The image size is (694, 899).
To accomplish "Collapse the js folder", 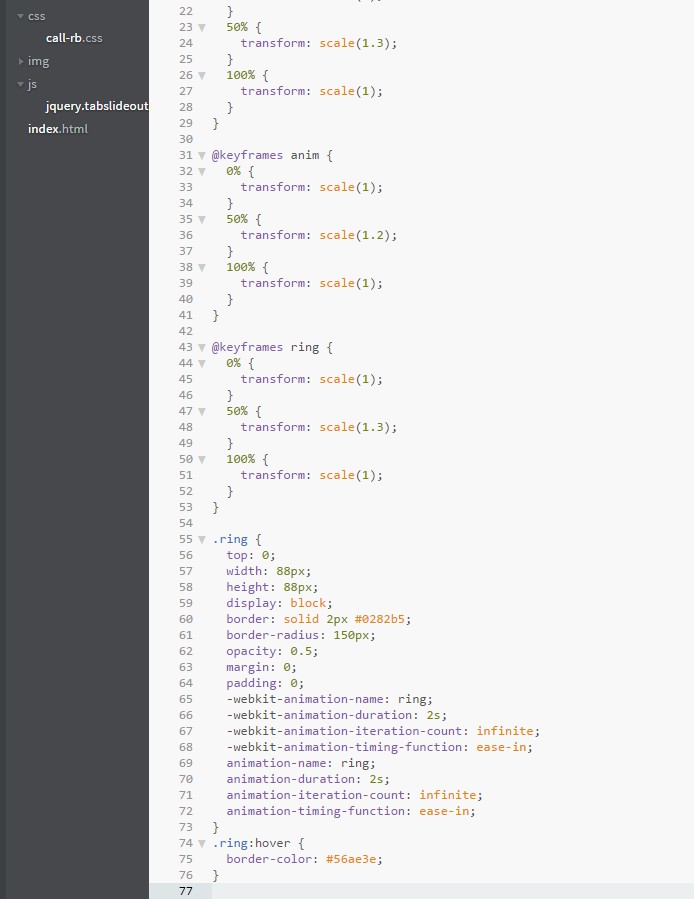I will click(x=21, y=84).
